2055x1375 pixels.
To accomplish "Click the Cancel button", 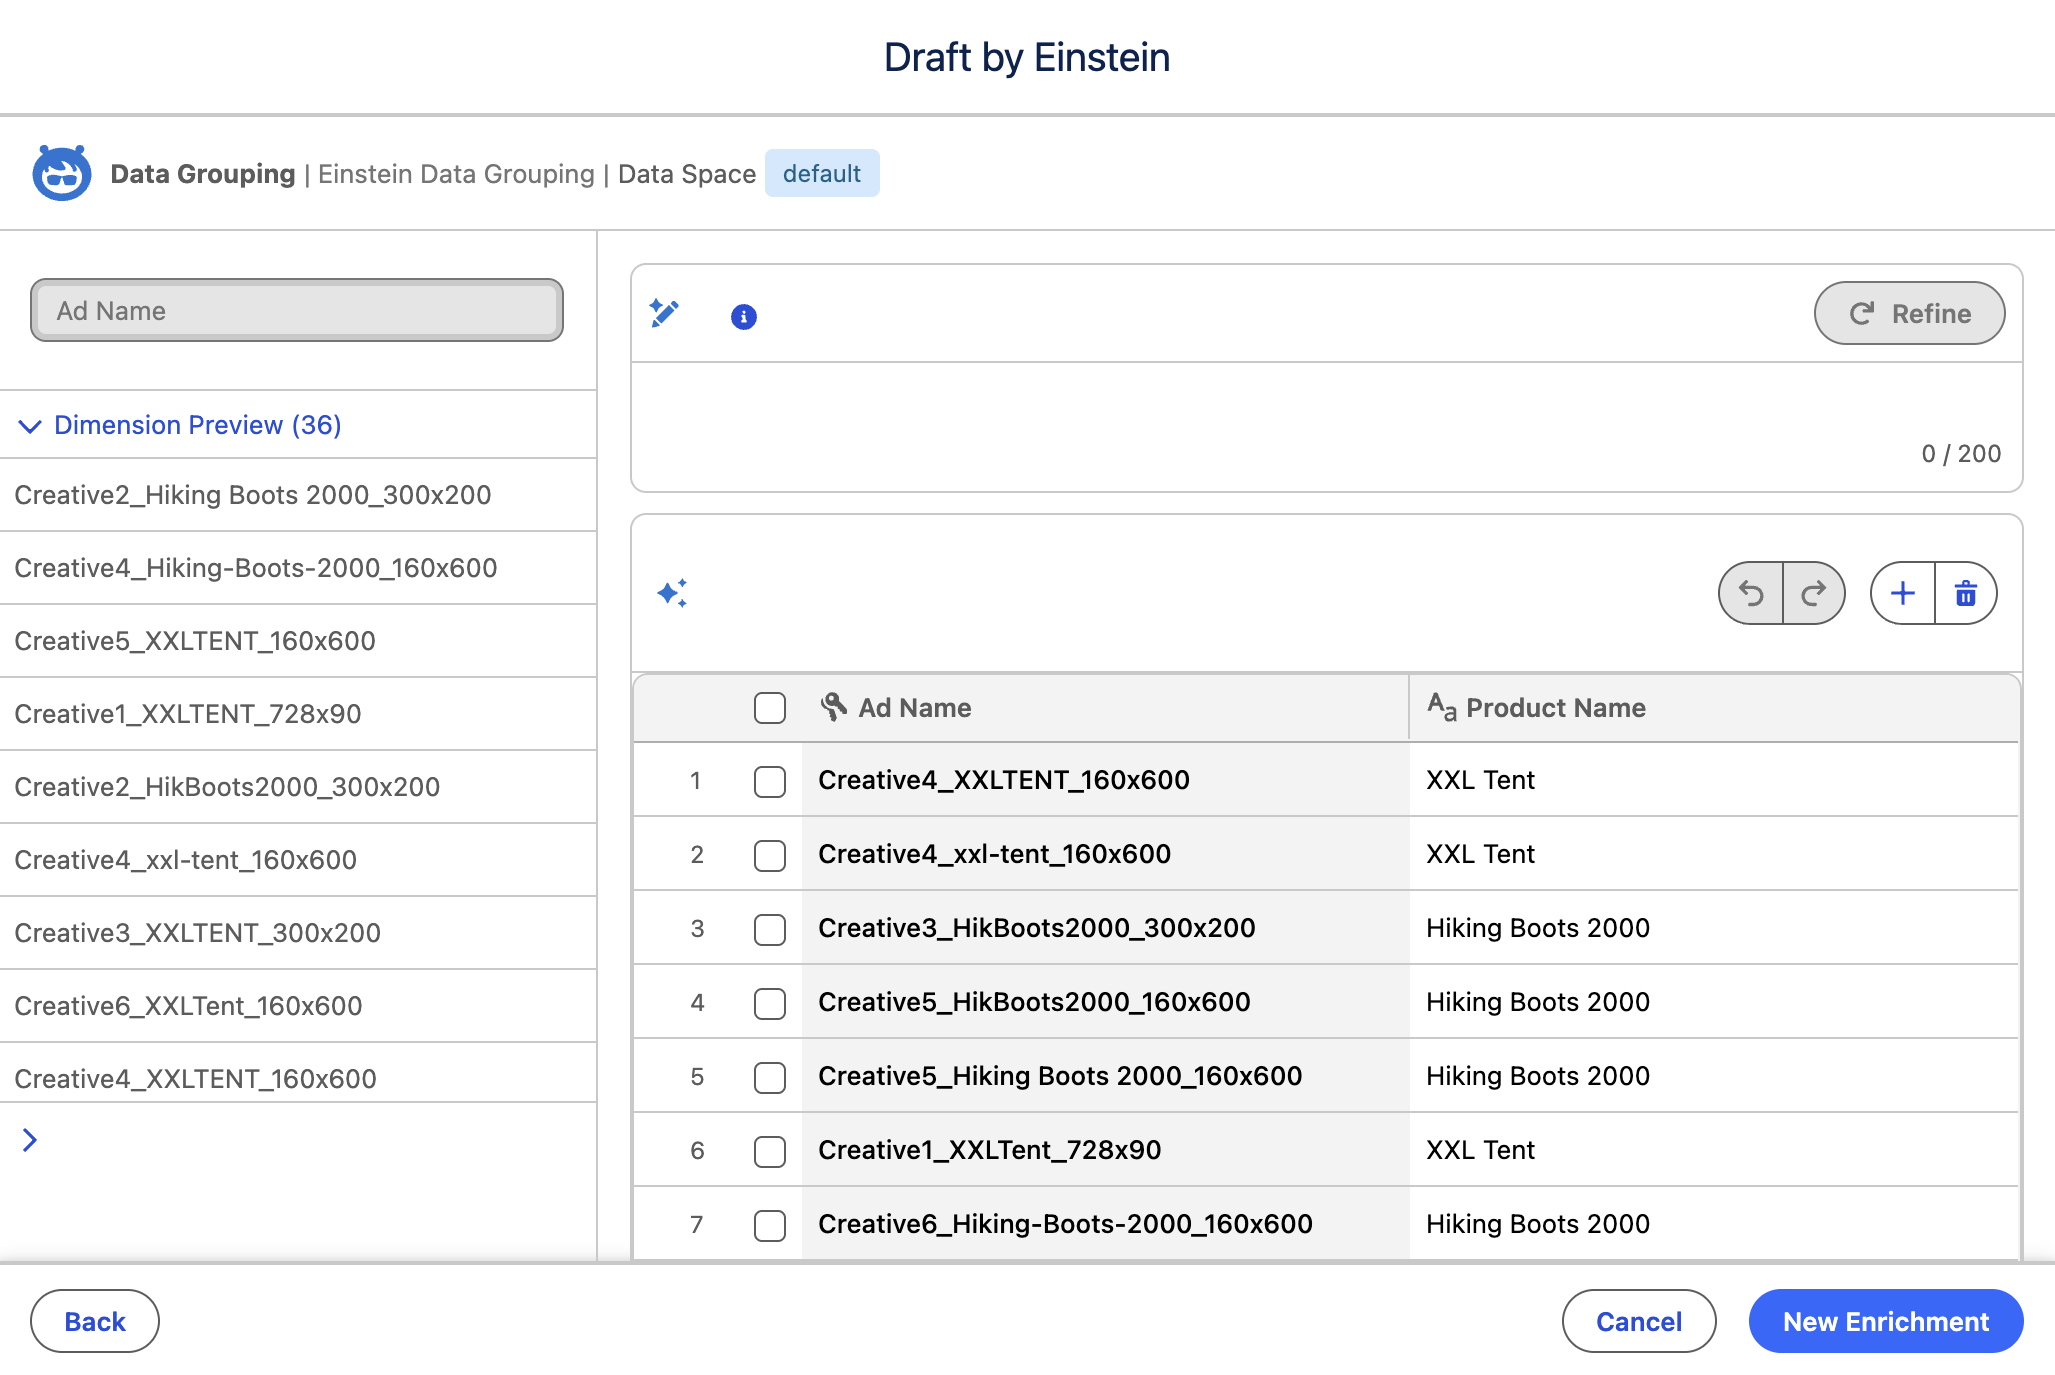I will [1639, 1321].
